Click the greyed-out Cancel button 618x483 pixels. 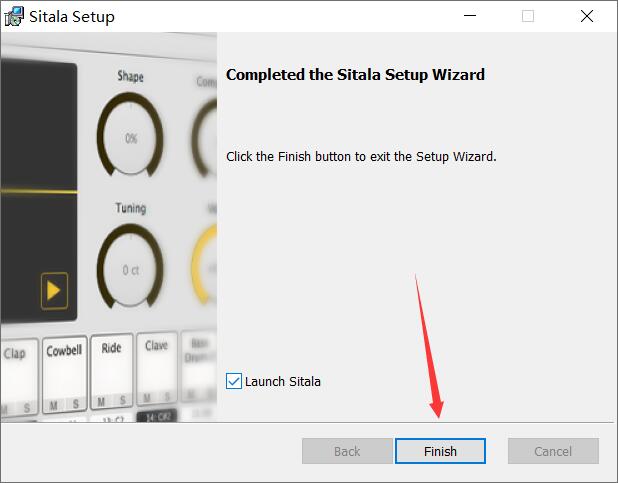tap(553, 451)
